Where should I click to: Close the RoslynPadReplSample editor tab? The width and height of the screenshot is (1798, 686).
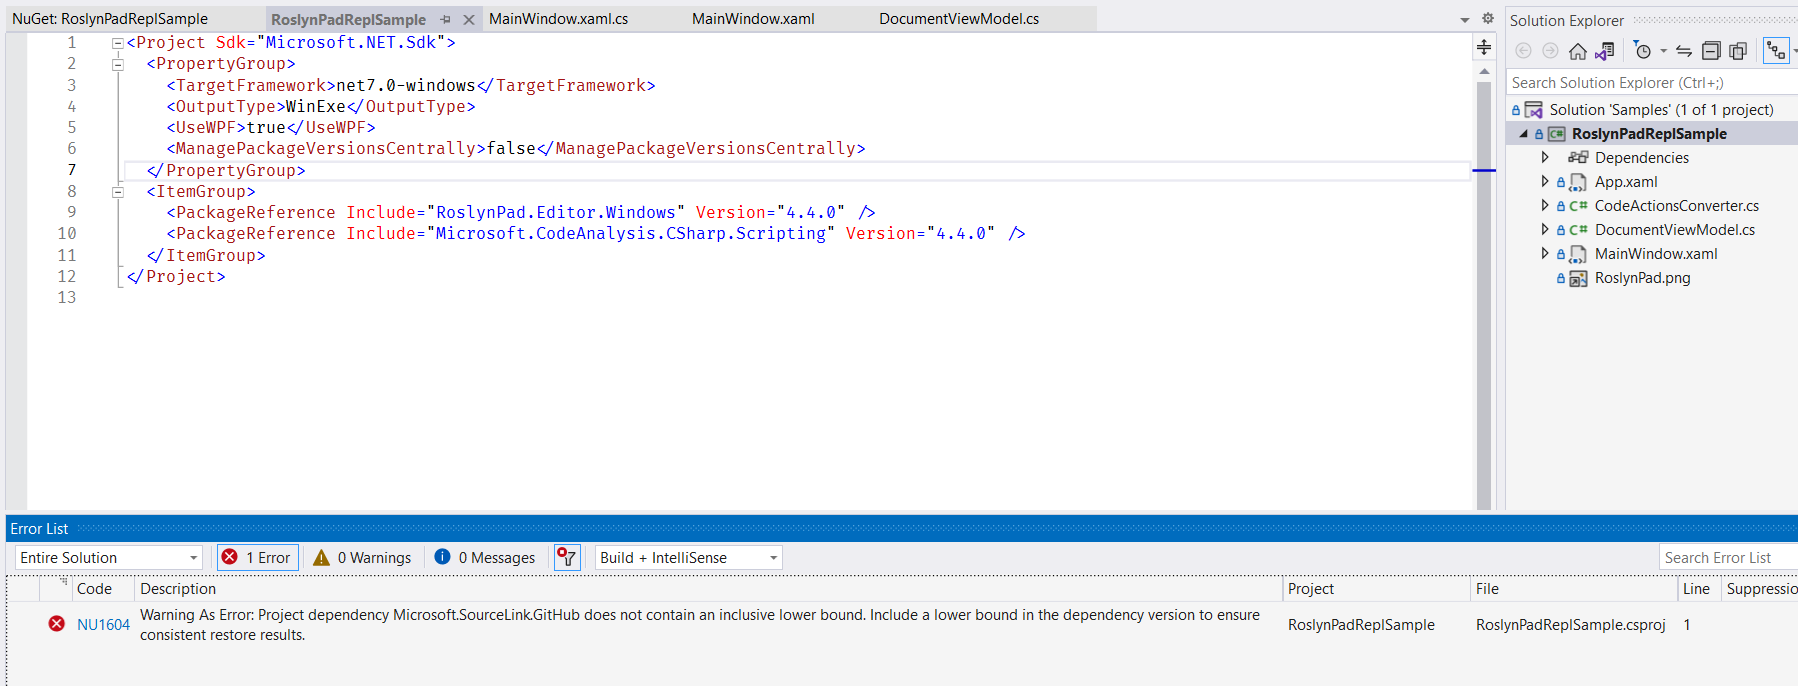469,20
